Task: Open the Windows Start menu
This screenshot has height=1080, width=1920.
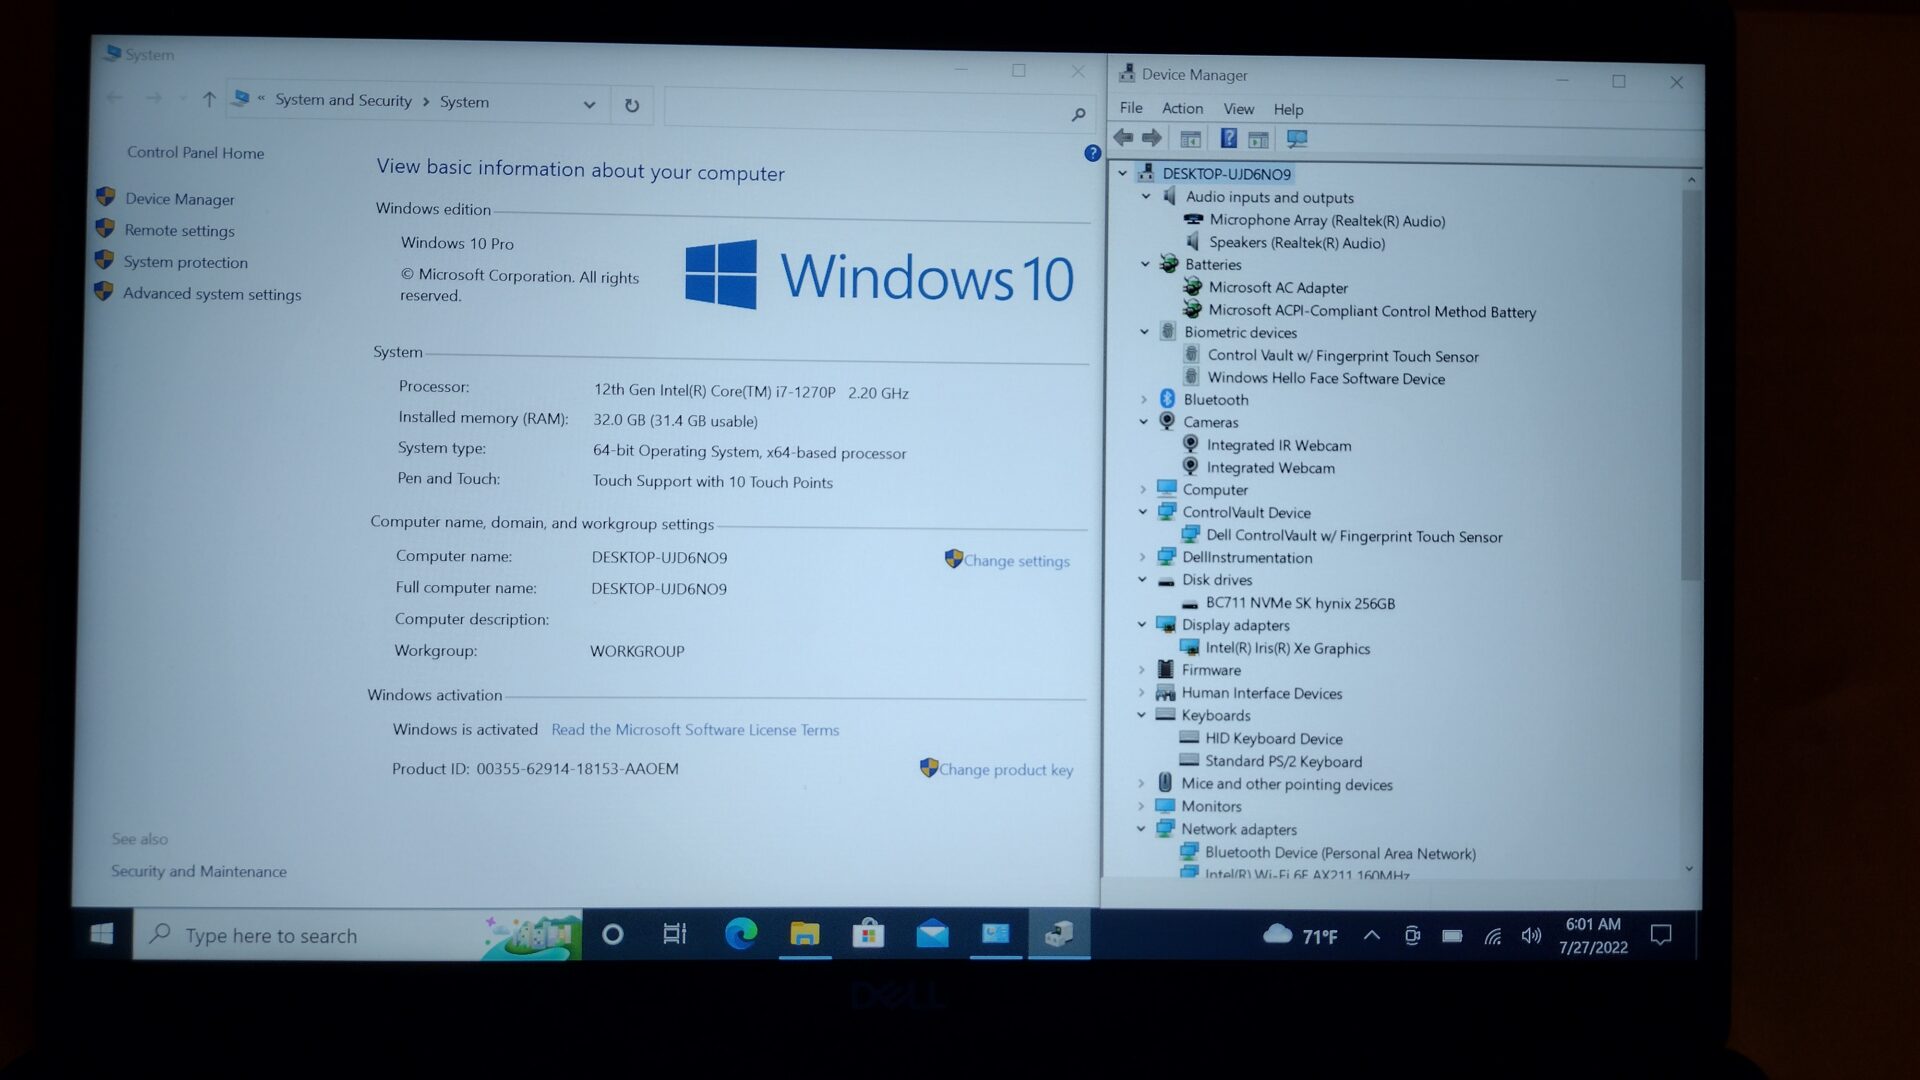Action: pyautogui.click(x=101, y=934)
